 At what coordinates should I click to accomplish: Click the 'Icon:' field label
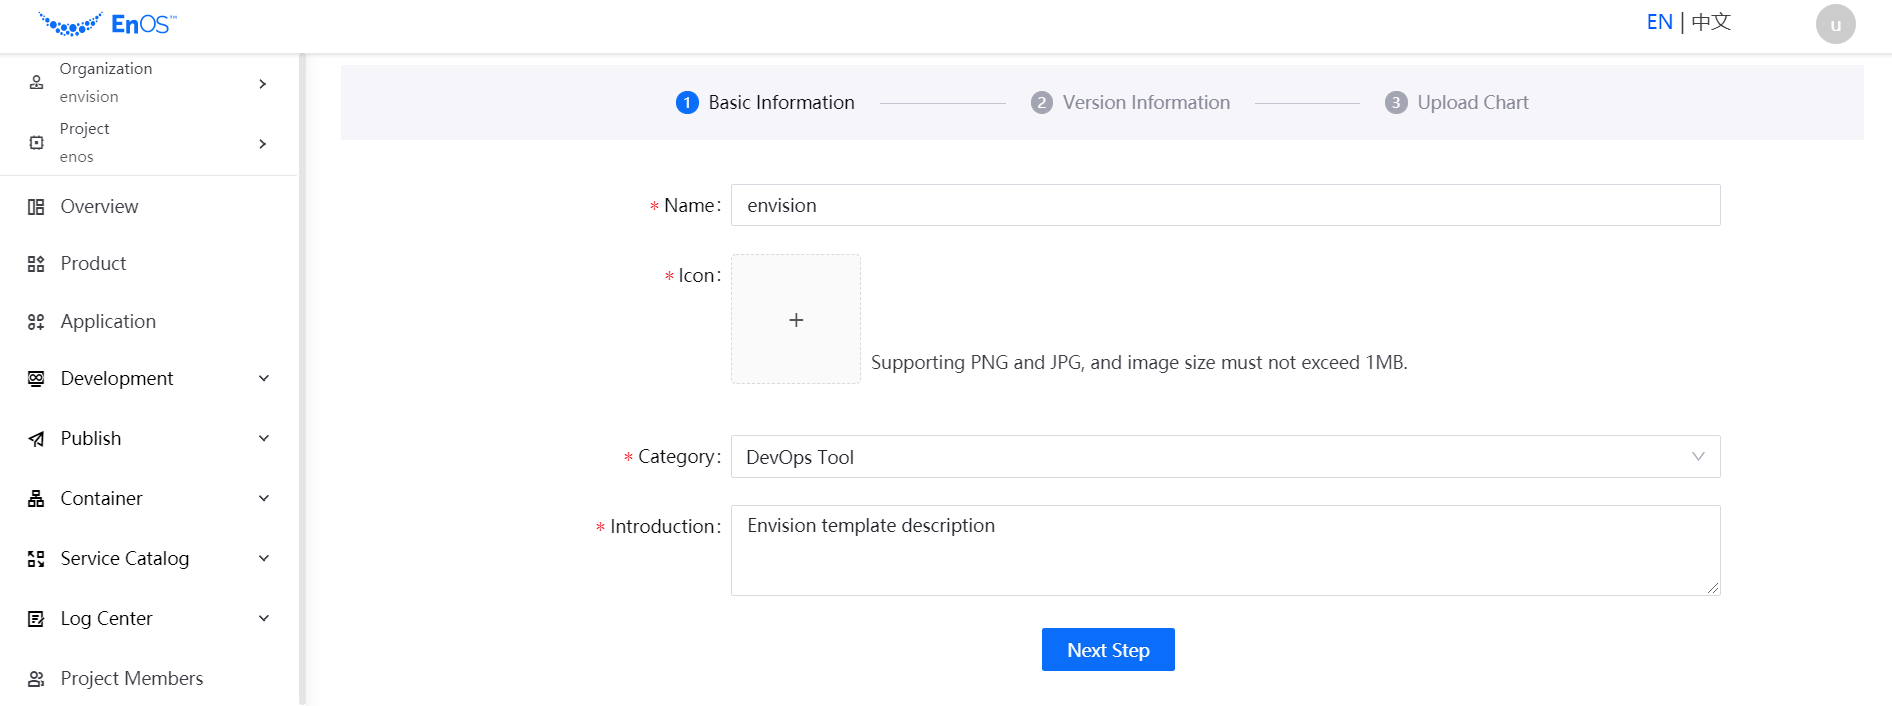coord(699,276)
